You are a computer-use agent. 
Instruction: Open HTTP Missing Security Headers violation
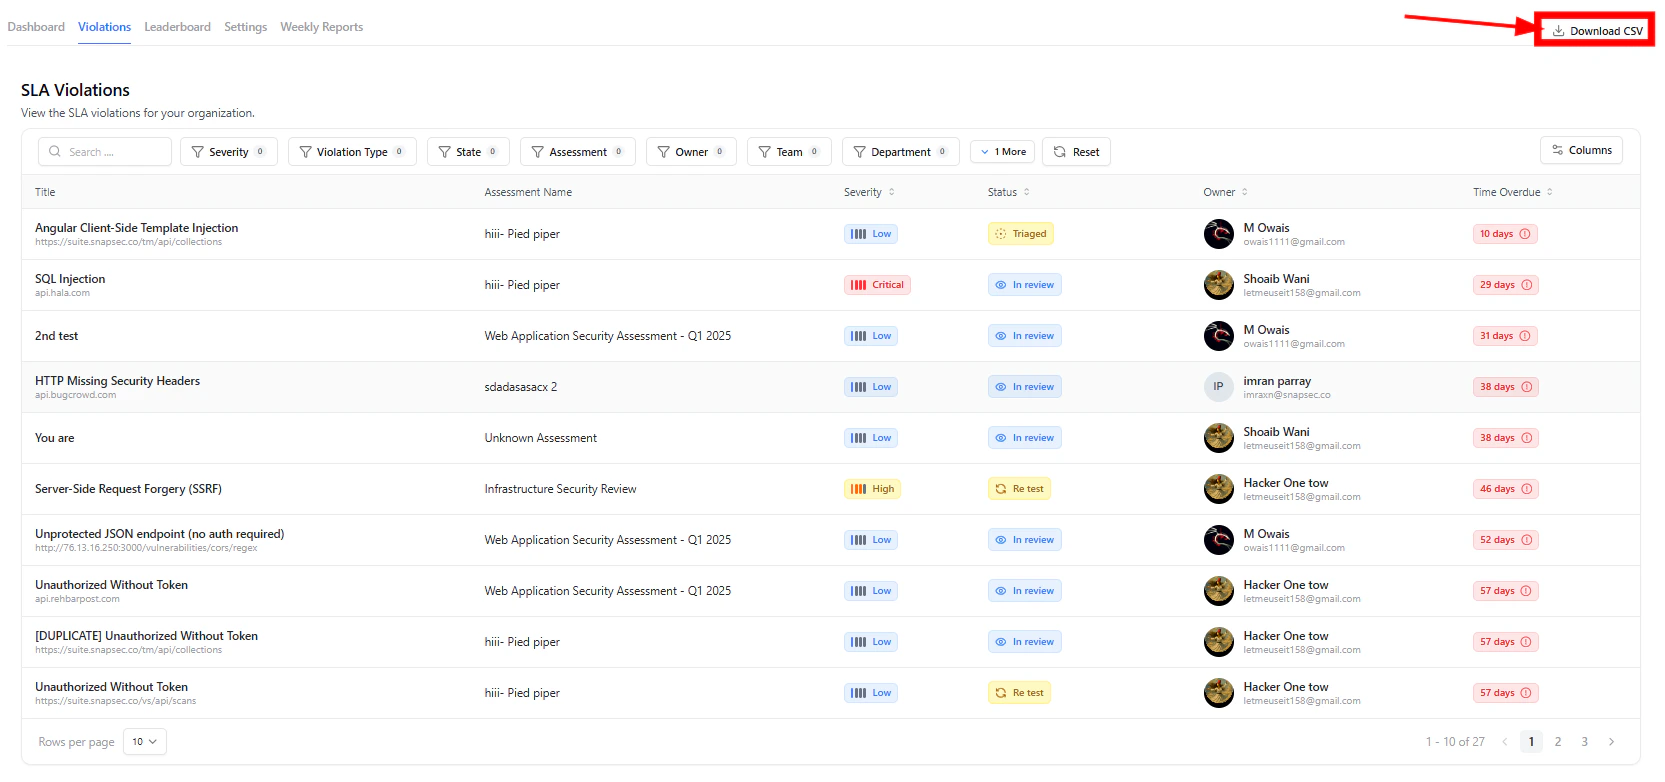[117, 381]
